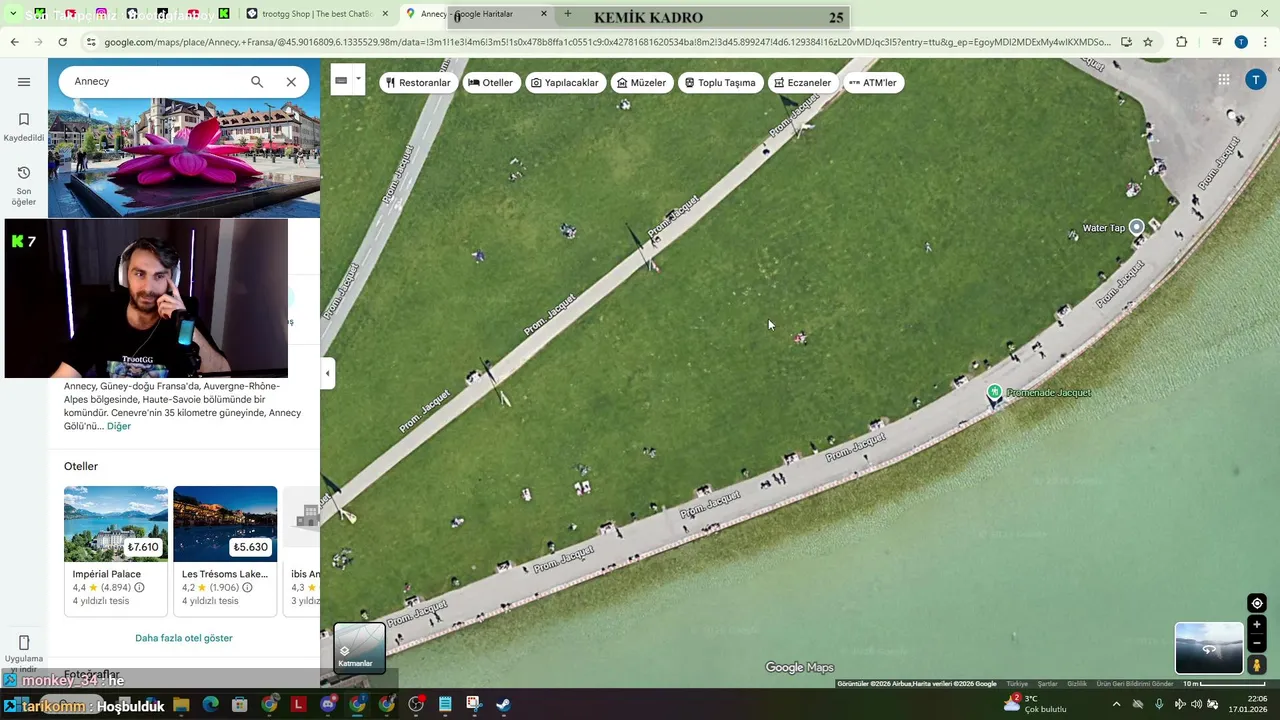1280x720 pixels.
Task: Show your location on map
Action: point(1257,603)
